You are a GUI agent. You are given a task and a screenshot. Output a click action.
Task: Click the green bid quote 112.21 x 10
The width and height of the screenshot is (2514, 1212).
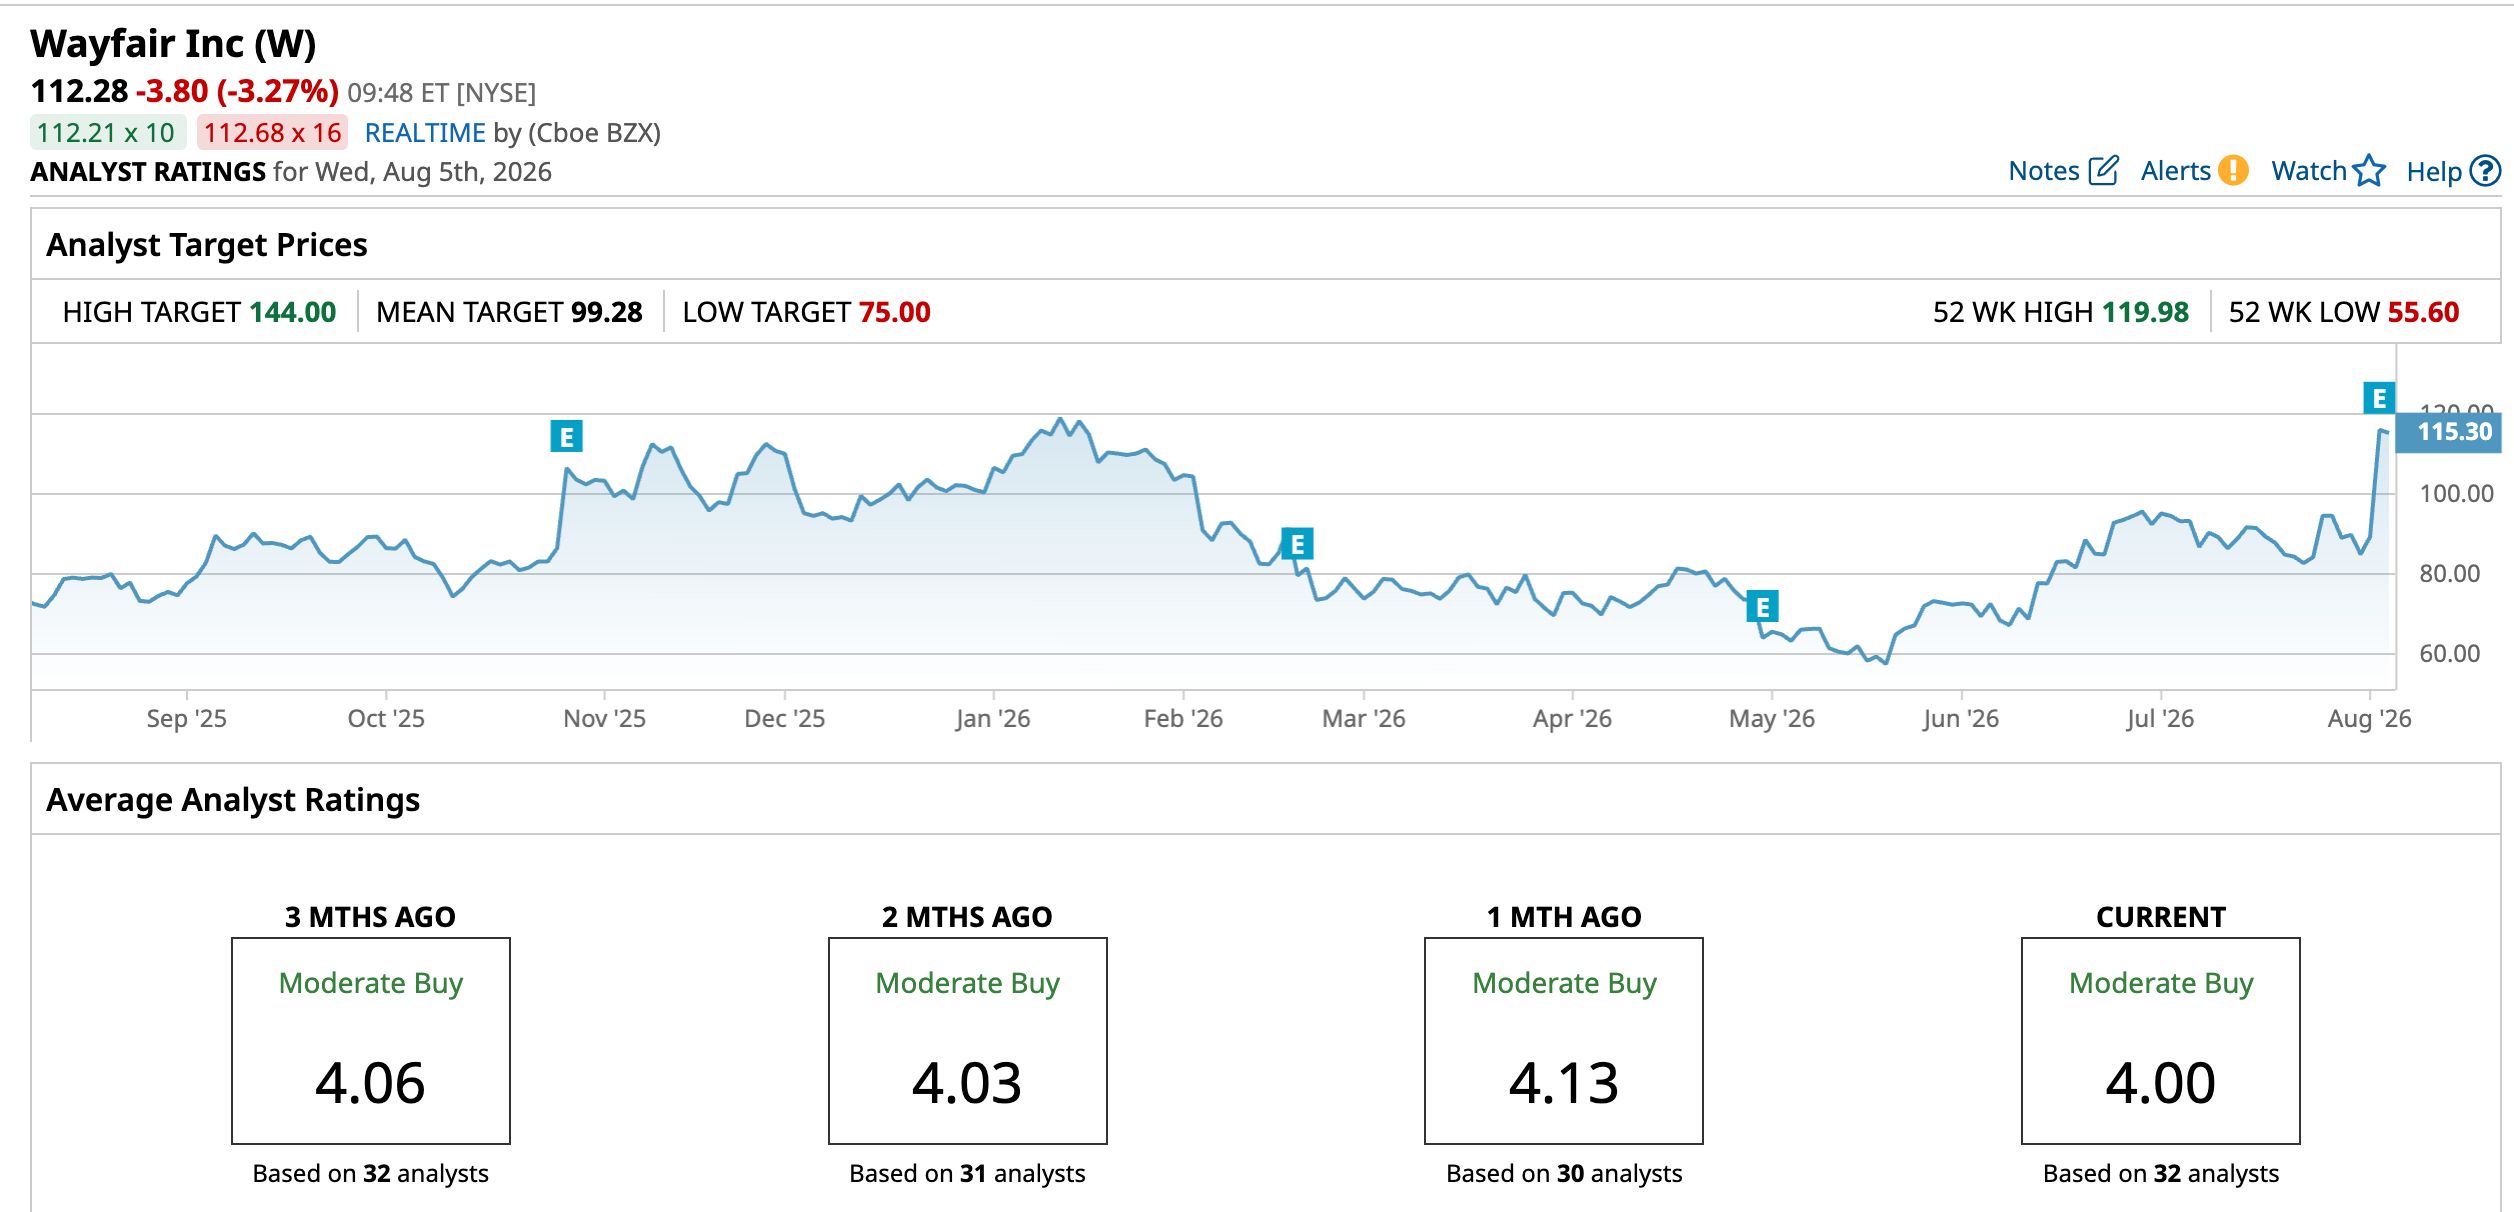106,133
